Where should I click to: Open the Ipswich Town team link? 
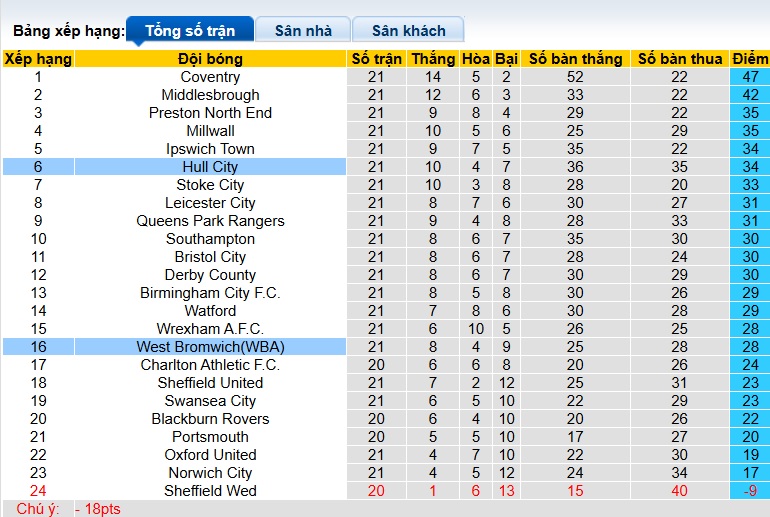(x=210, y=149)
